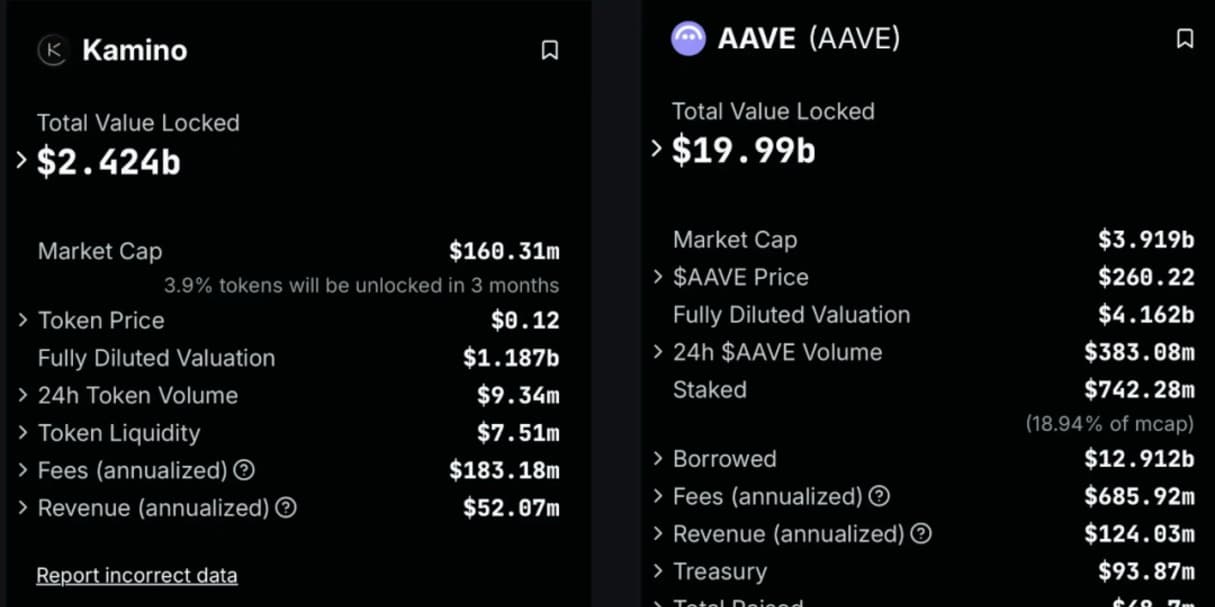Click the Report incorrect data link
Screen dimensions: 1215x607
(137, 576)
